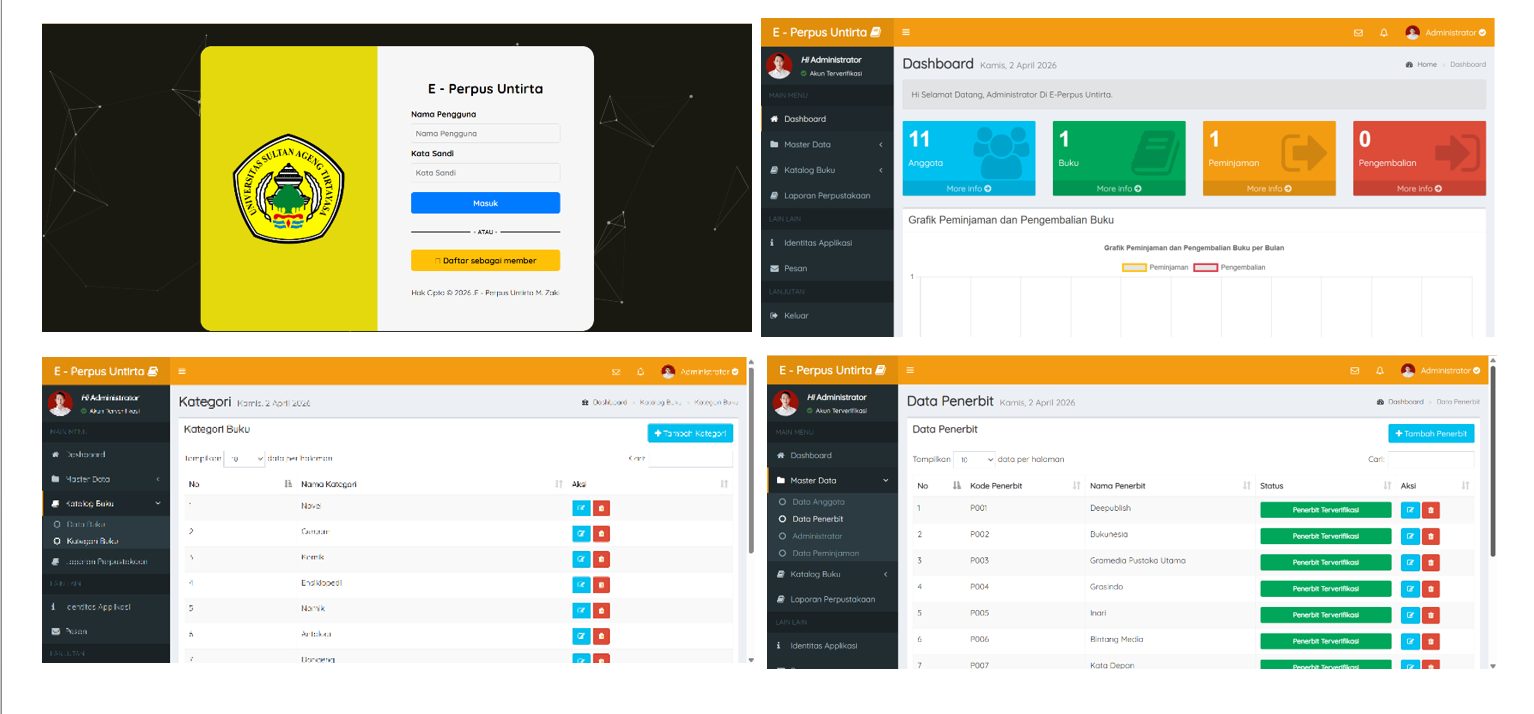Delete the Gramedia Pustaka Utama publisher

tap(1431, 563)
